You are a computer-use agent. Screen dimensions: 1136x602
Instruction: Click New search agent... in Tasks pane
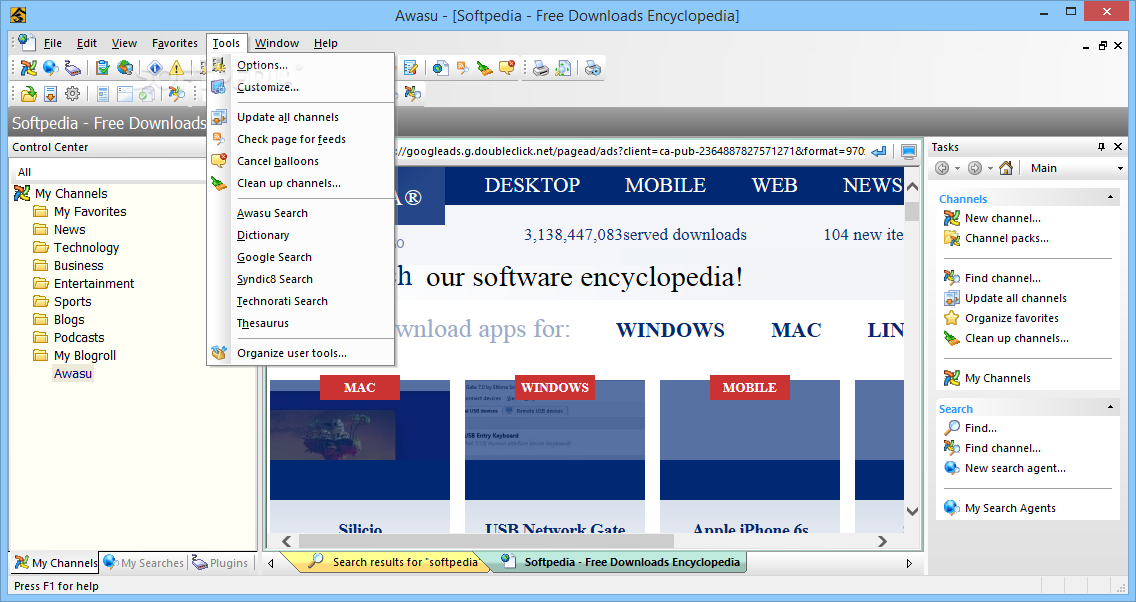coord(1015,468)
